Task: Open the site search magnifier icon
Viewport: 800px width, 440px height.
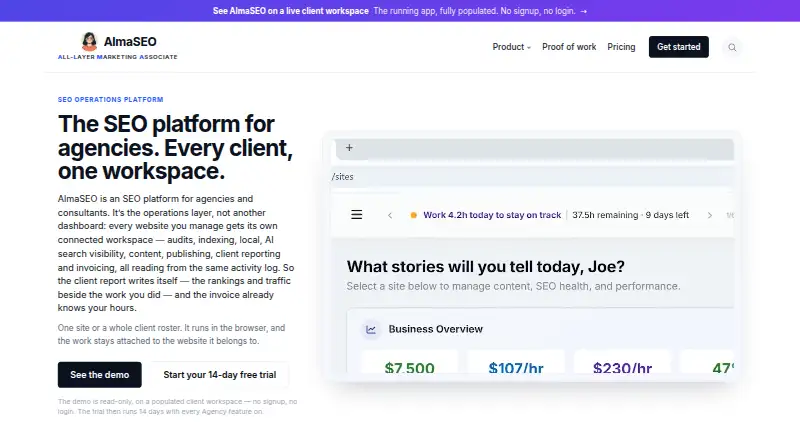Action: (732, 47)
